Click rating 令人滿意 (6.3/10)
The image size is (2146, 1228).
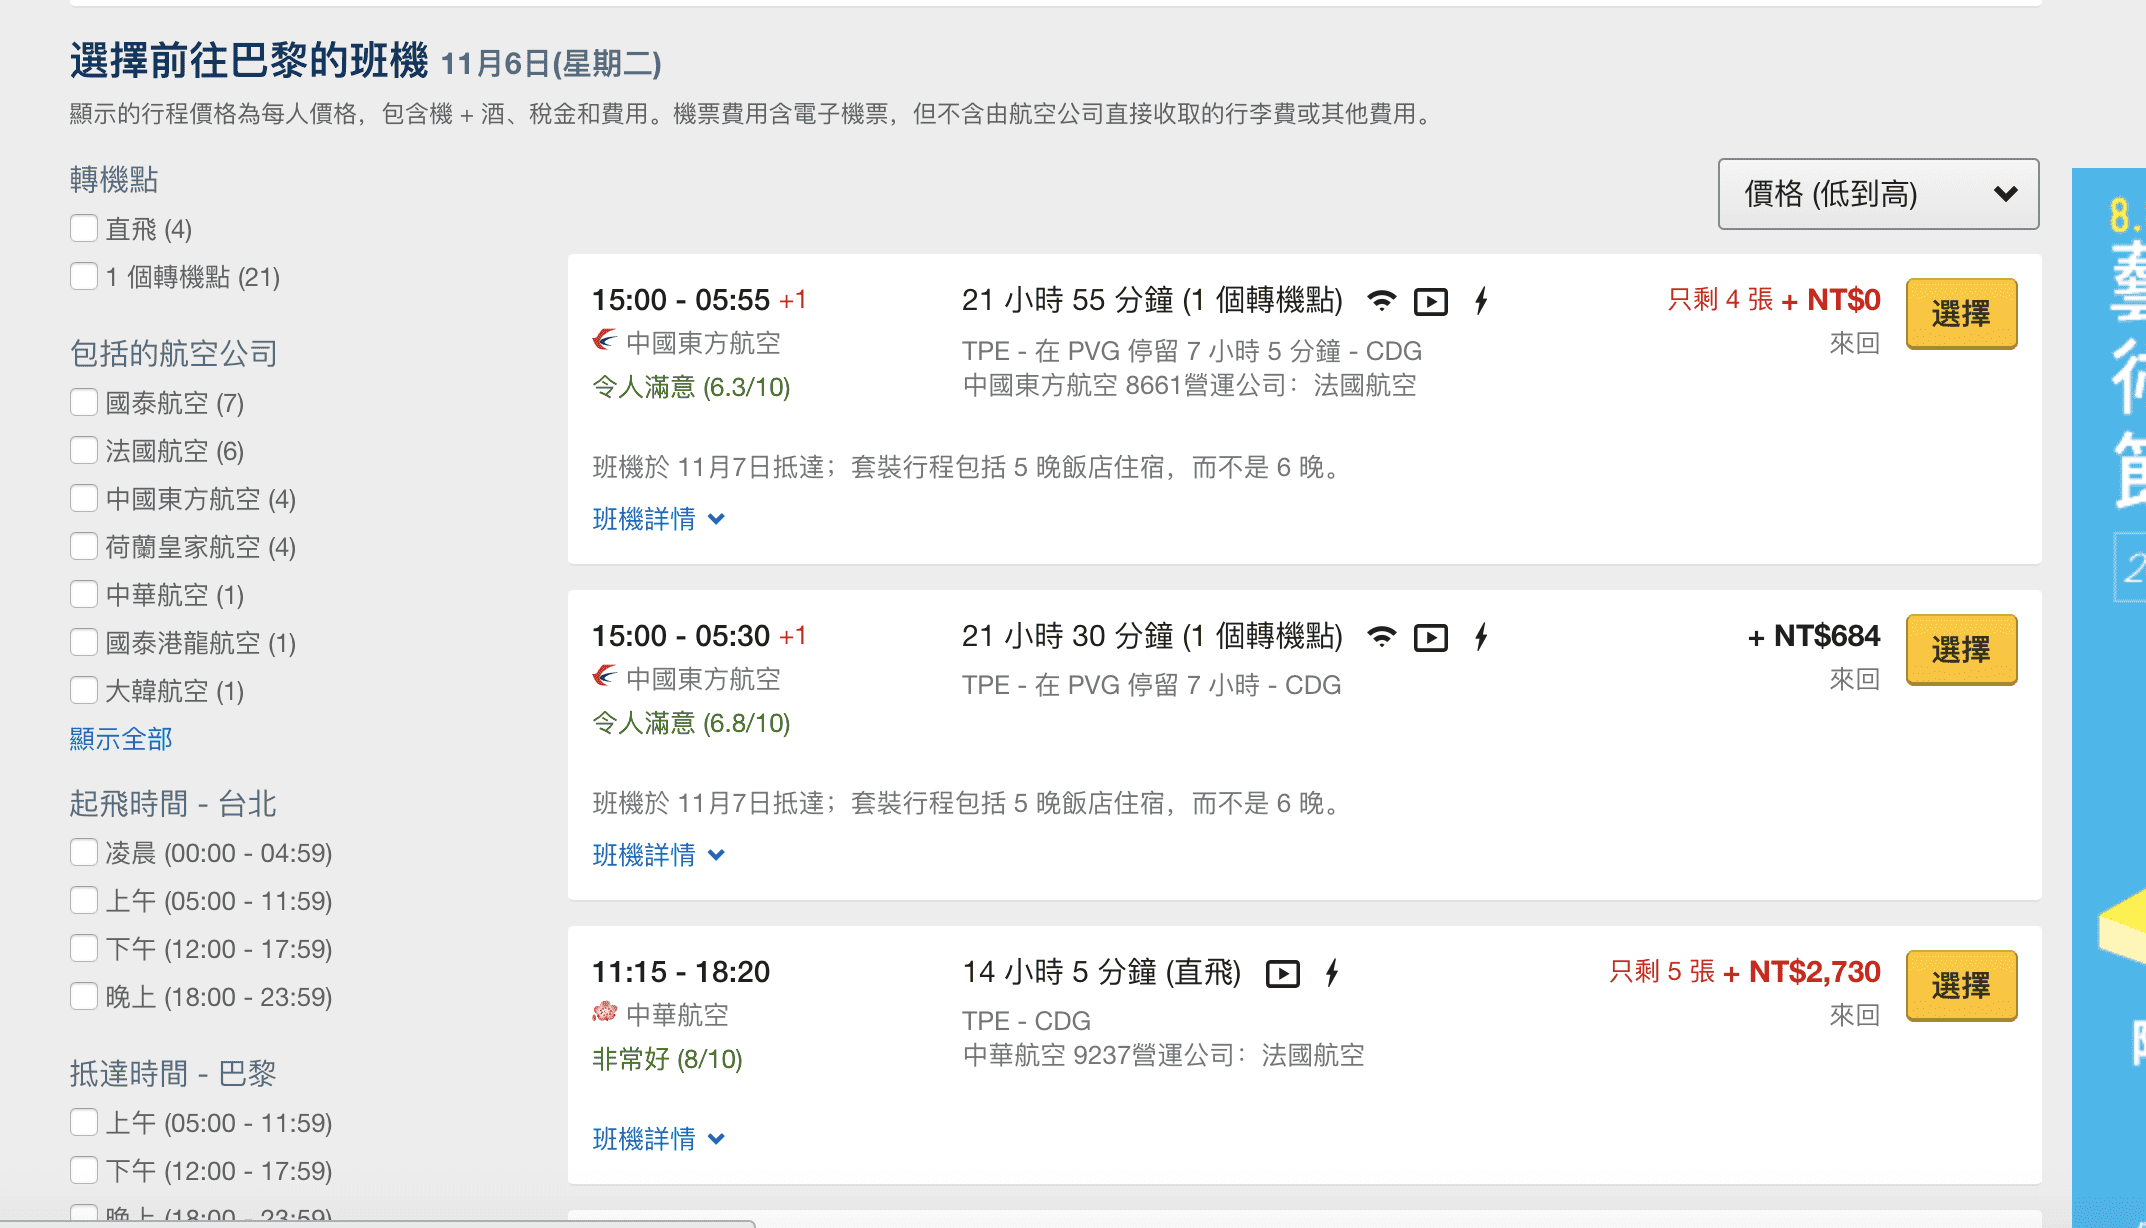pyautogui.click(x=691, y=387)
